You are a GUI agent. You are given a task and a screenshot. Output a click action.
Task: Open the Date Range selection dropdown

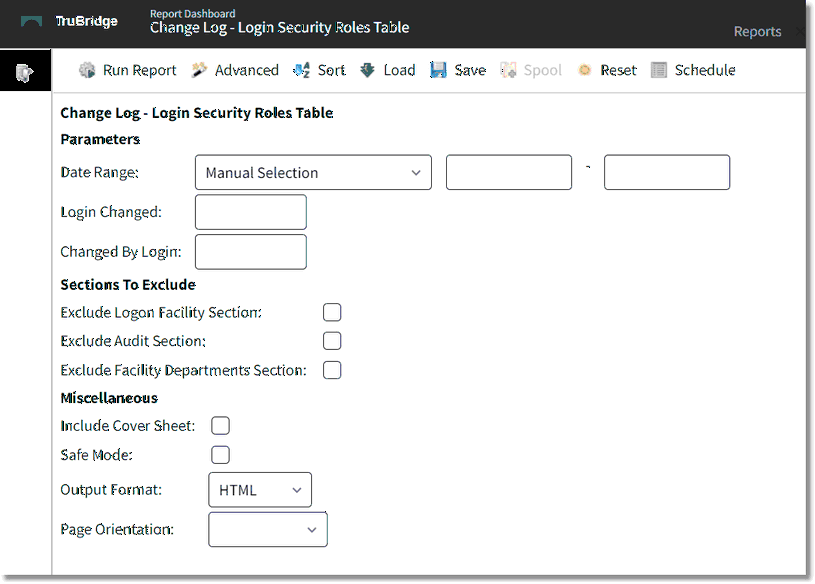coord(313,172)
